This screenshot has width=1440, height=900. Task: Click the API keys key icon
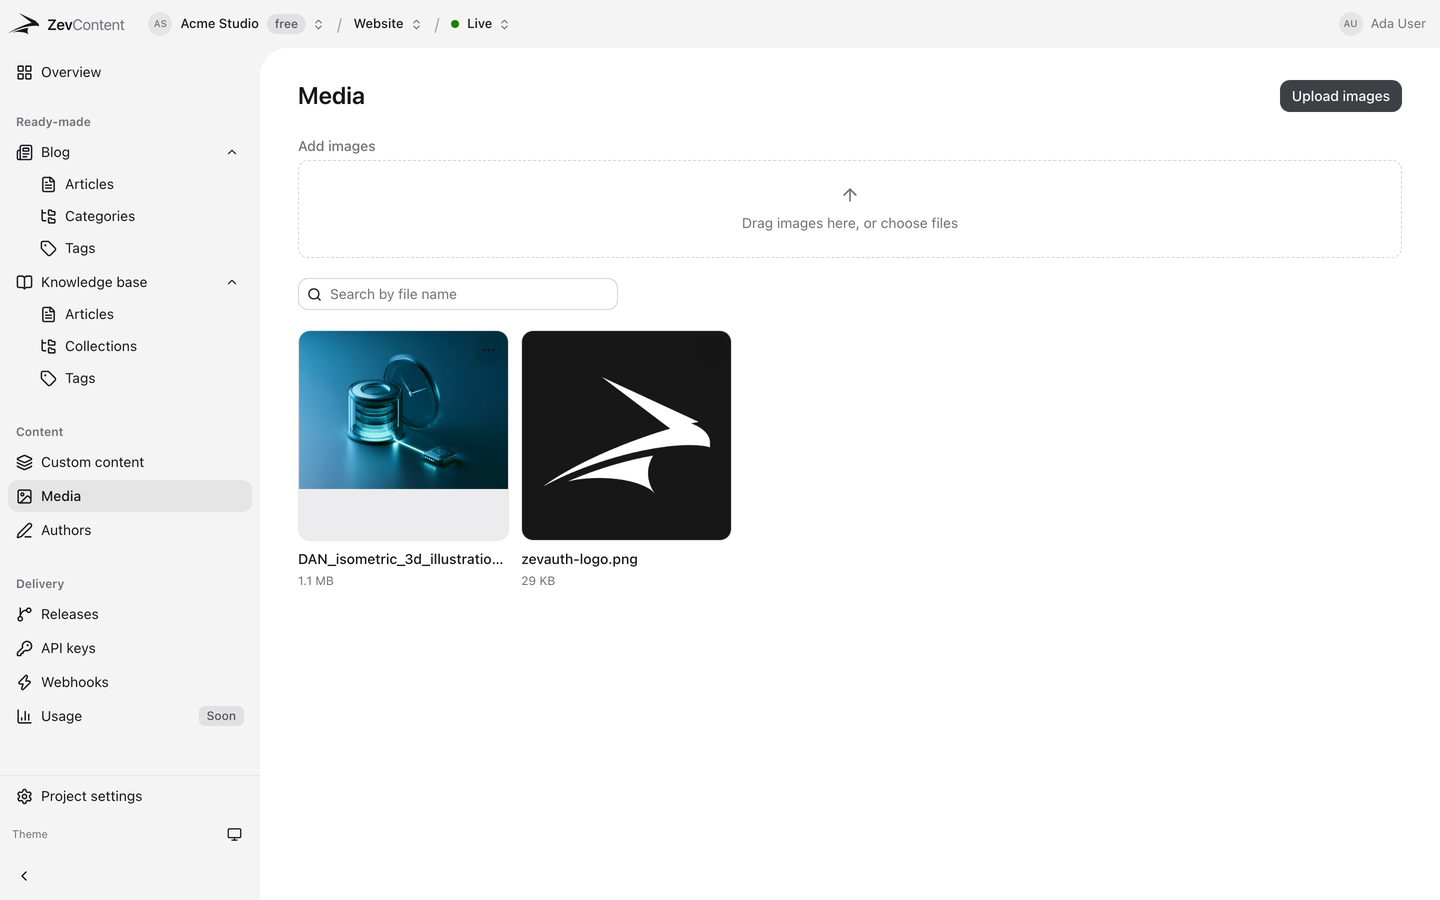[x=24, y=648]
